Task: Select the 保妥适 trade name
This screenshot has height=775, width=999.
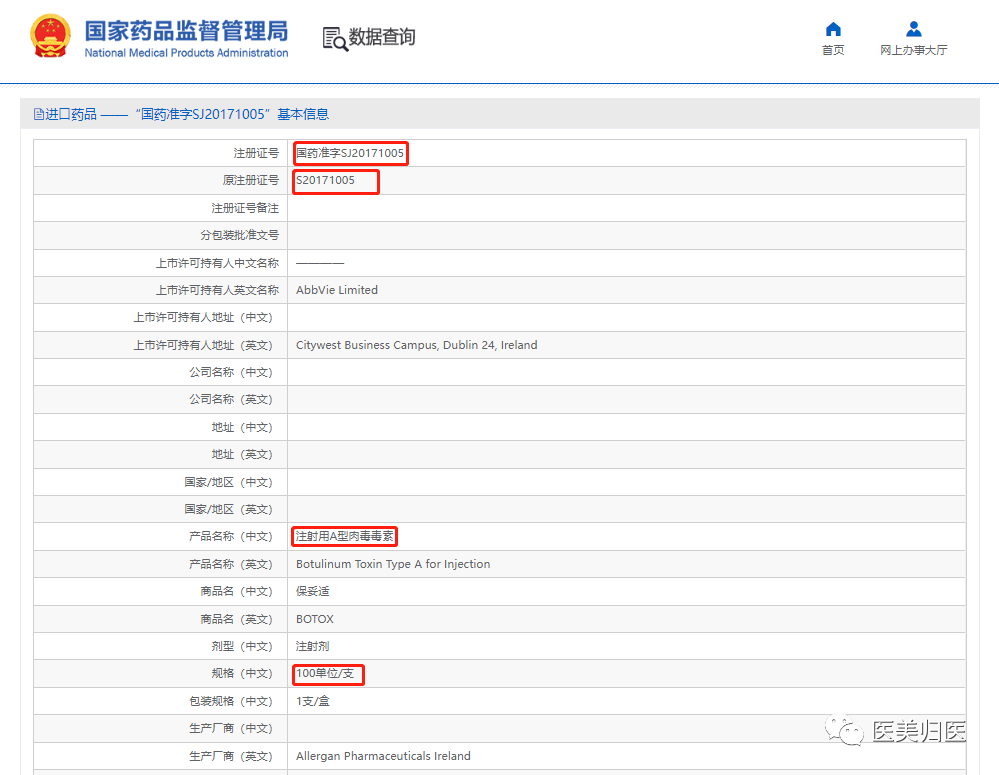Action: tap(313, 591)
